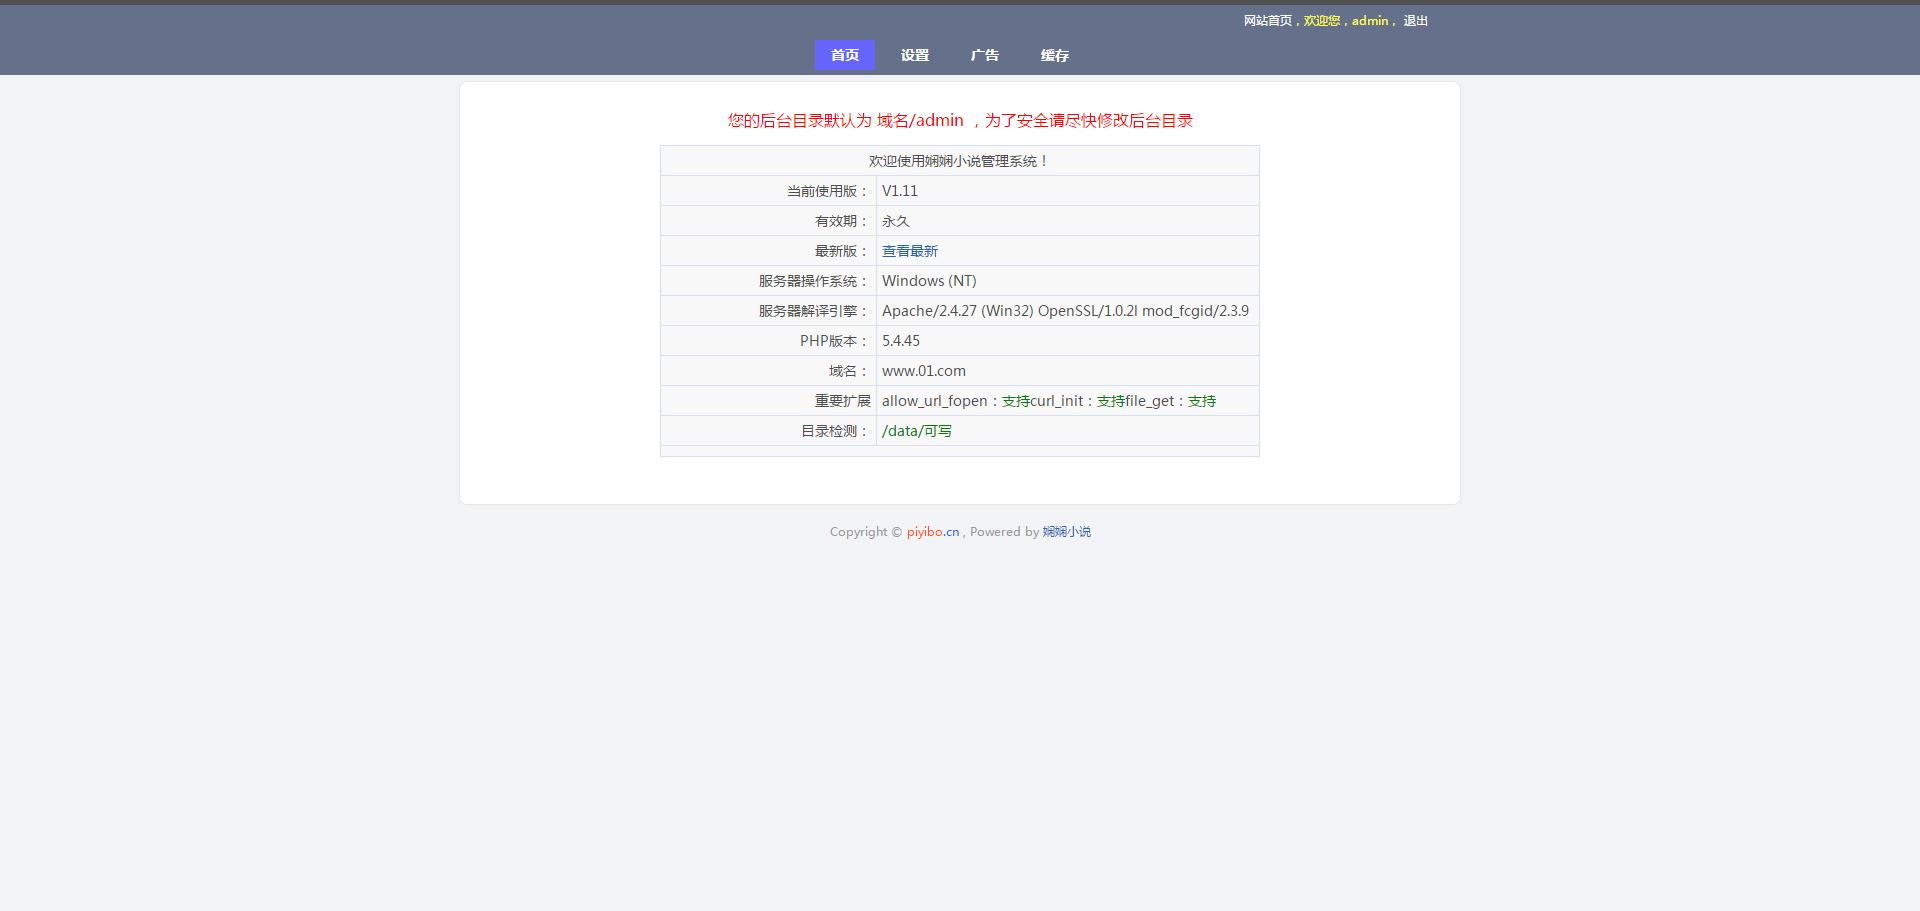
Task: Click the www.01.com domain value
Action: (x=923, y=371)
